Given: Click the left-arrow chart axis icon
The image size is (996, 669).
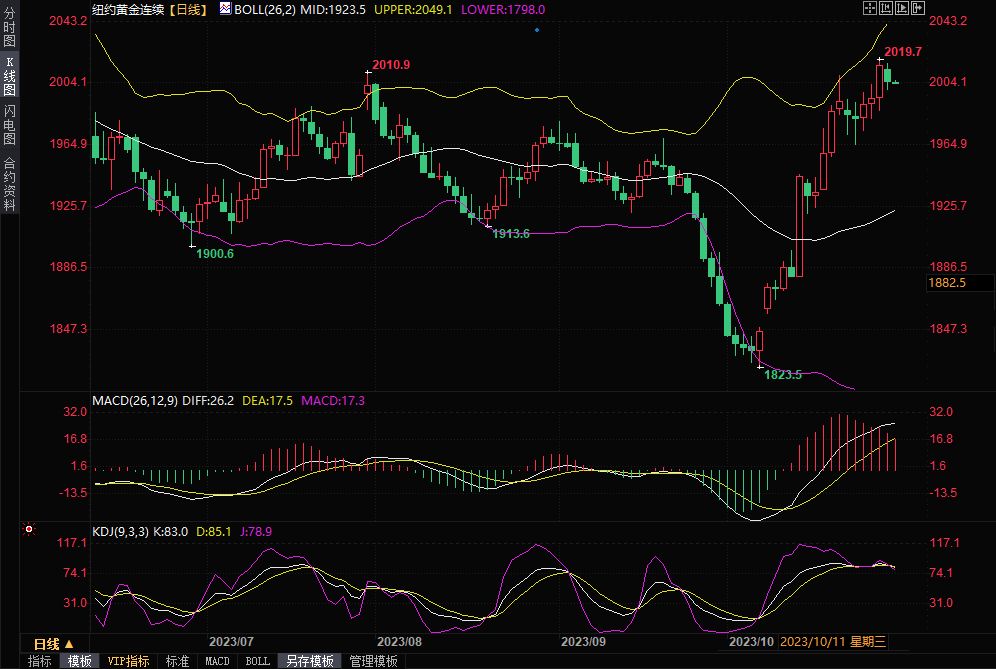Looking at the screenshot, I should (x=886, y=8).
